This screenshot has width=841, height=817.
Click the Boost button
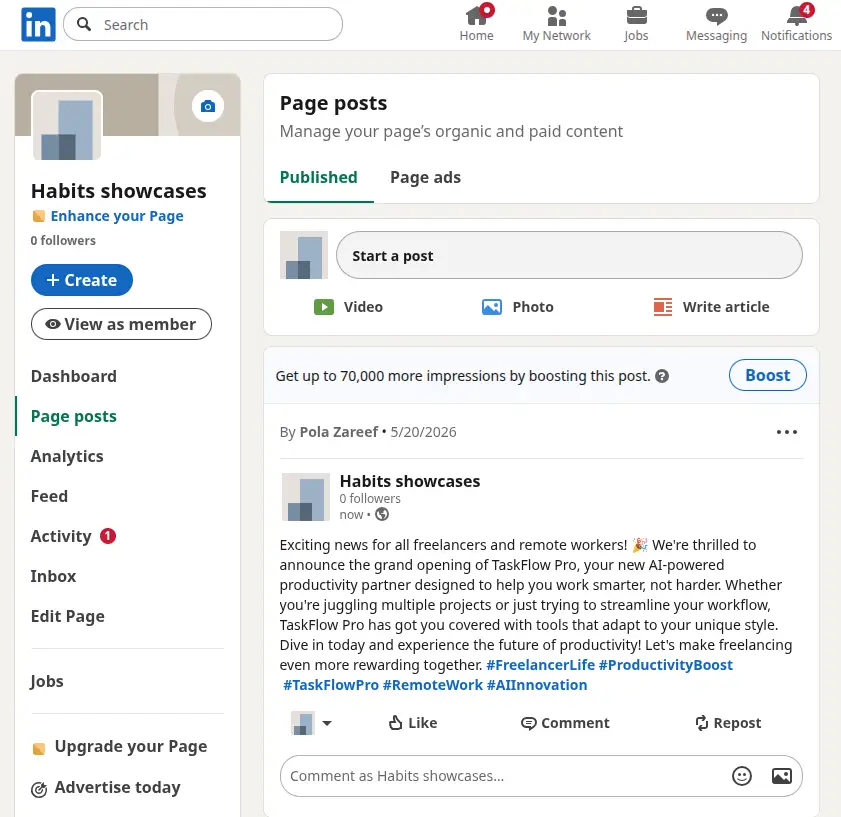click(768, 375)
